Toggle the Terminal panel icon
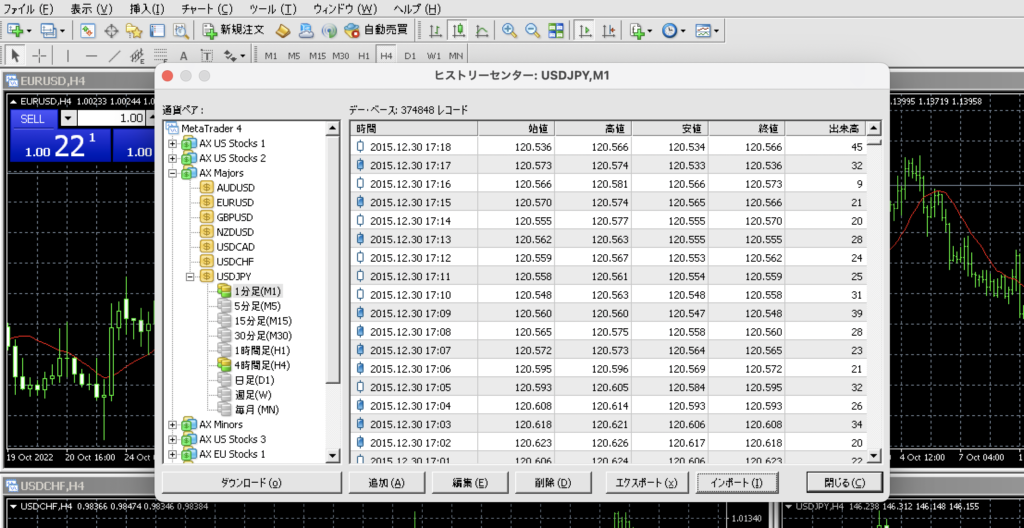This screenshot has height=528, width=1024. 157,30
